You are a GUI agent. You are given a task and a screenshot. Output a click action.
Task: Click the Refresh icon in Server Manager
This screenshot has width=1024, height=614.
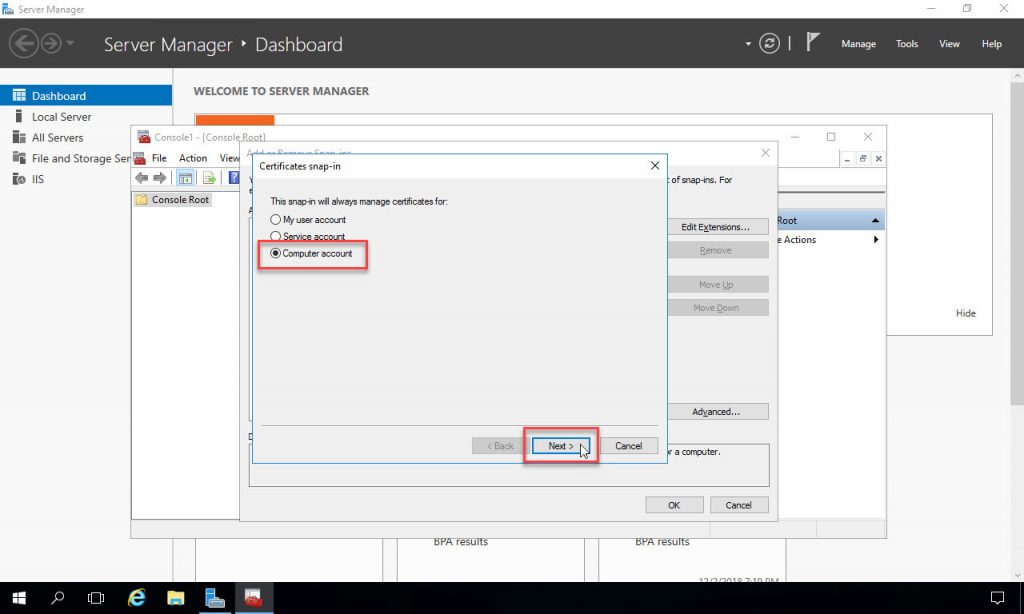(768, 43)
